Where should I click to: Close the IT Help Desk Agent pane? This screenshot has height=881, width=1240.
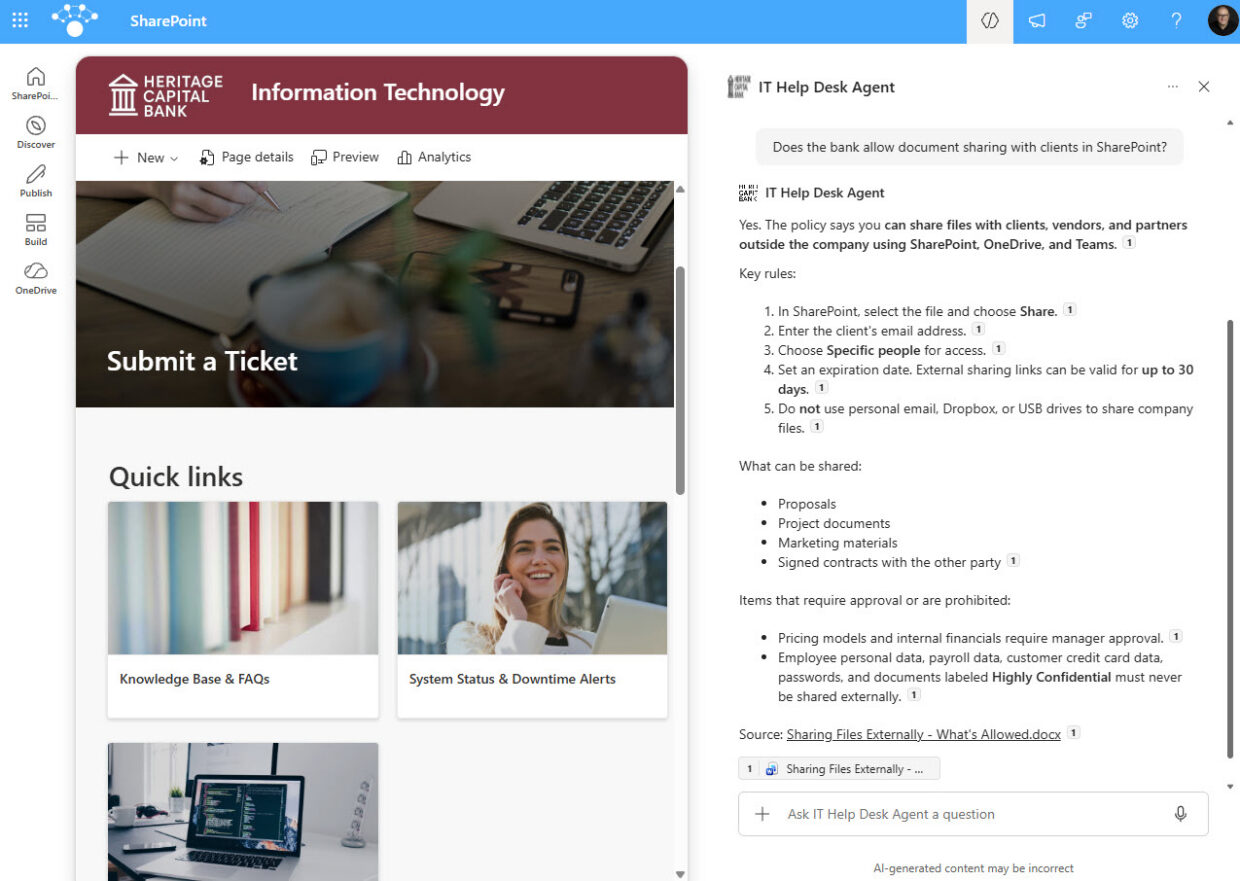1204,87
